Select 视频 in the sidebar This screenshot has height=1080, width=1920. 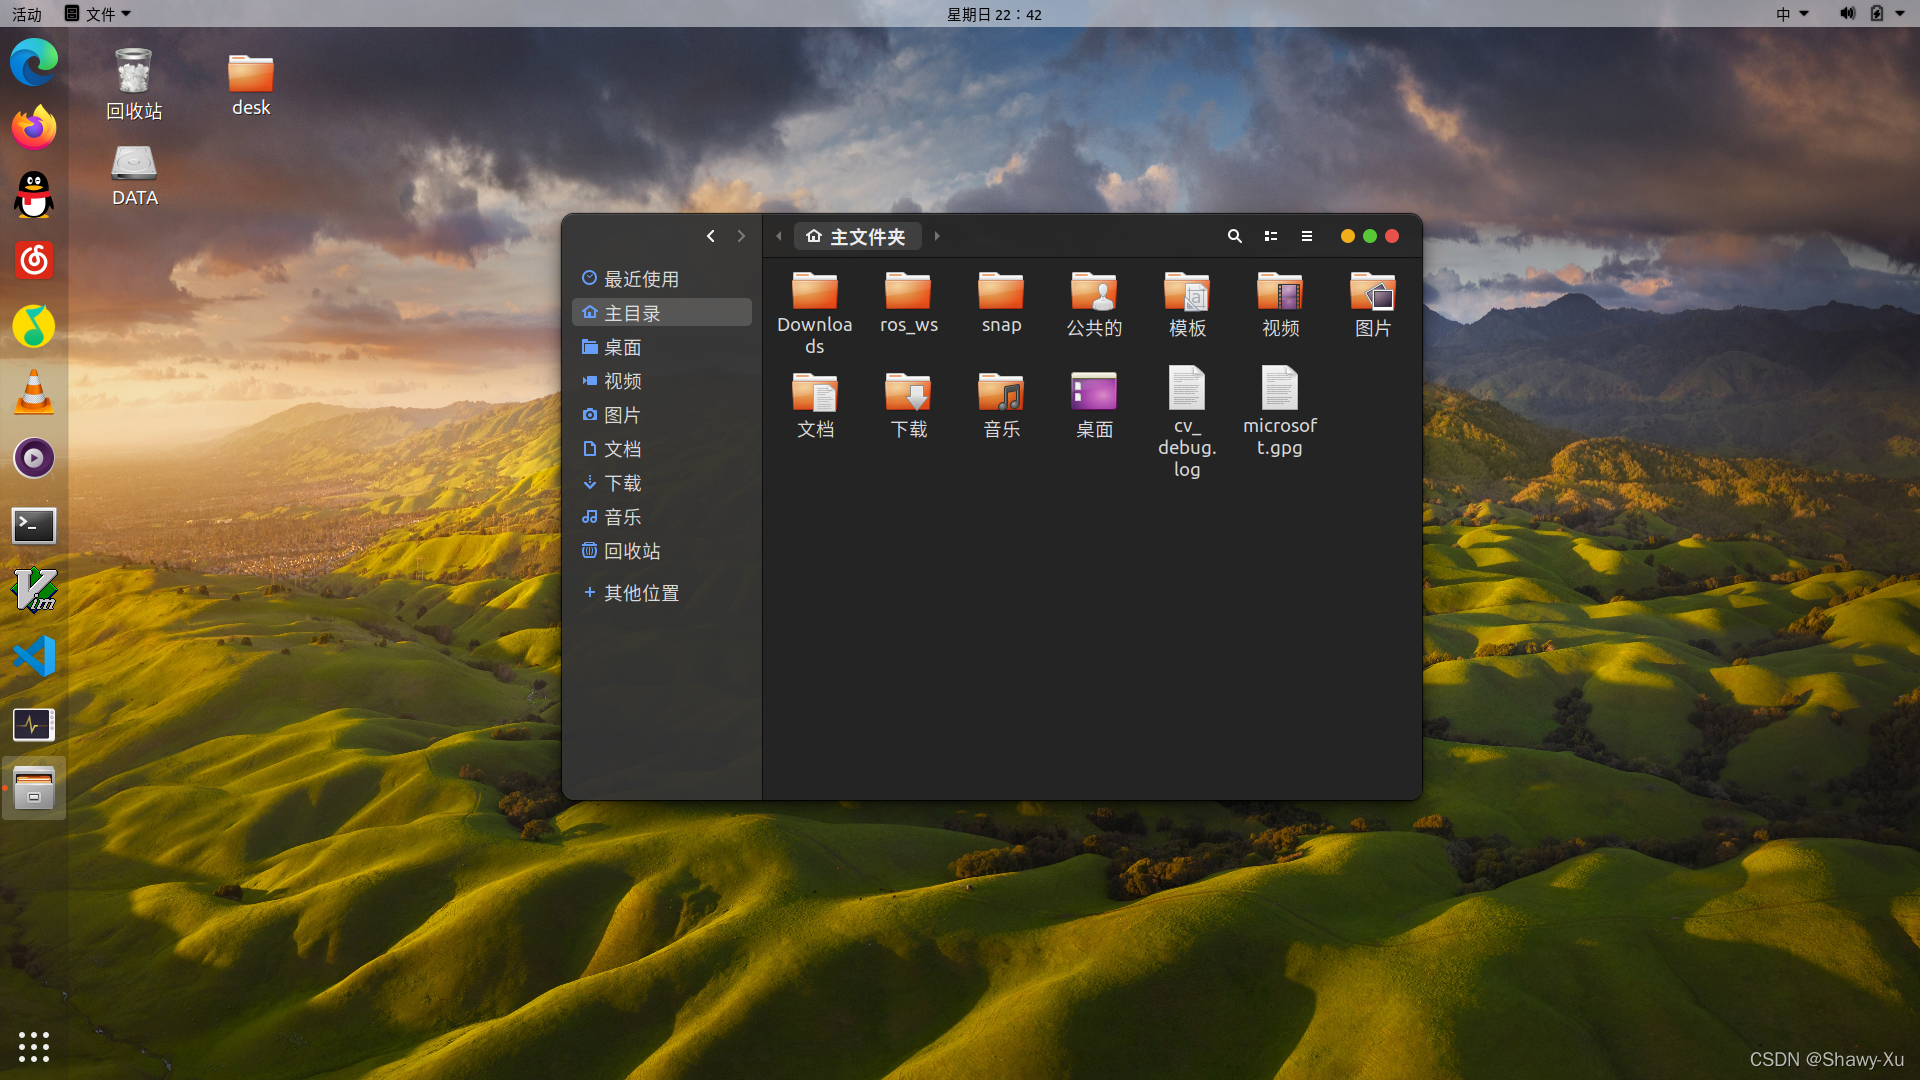click(x=662, y=380)
